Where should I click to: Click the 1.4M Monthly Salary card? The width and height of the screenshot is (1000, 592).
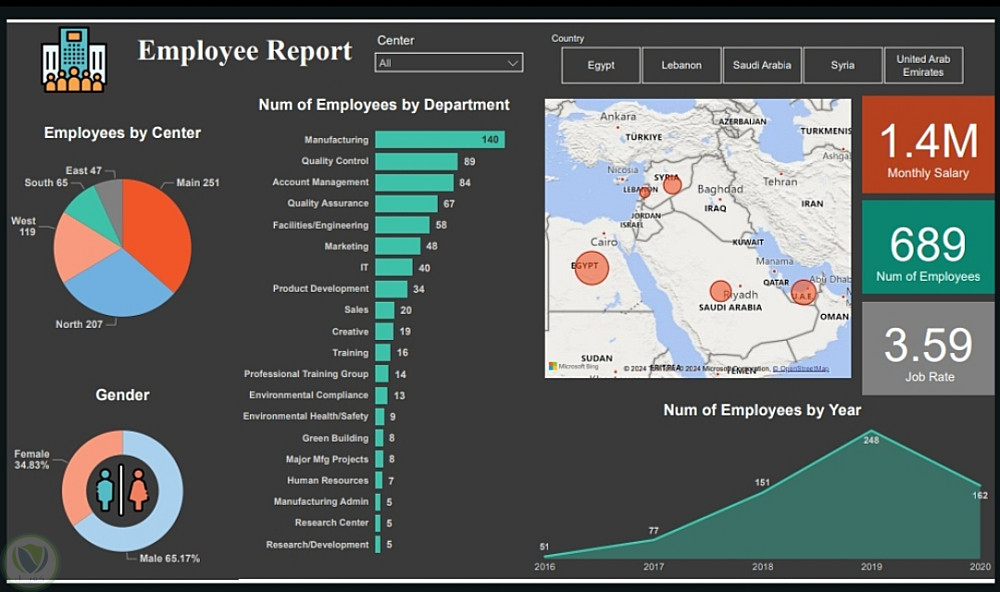point(928,145)
